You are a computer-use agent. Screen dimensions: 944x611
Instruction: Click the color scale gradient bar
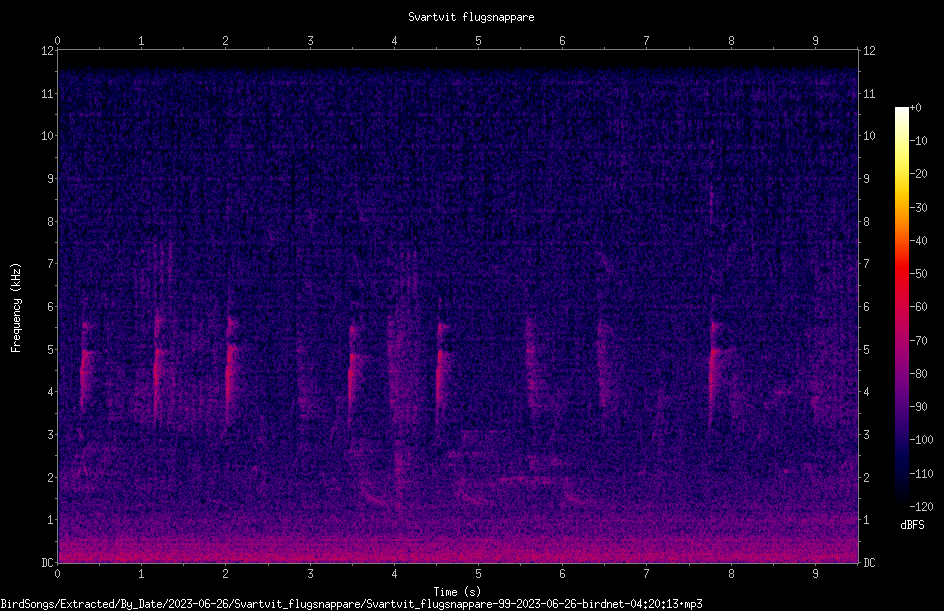[x=901, y=306]
